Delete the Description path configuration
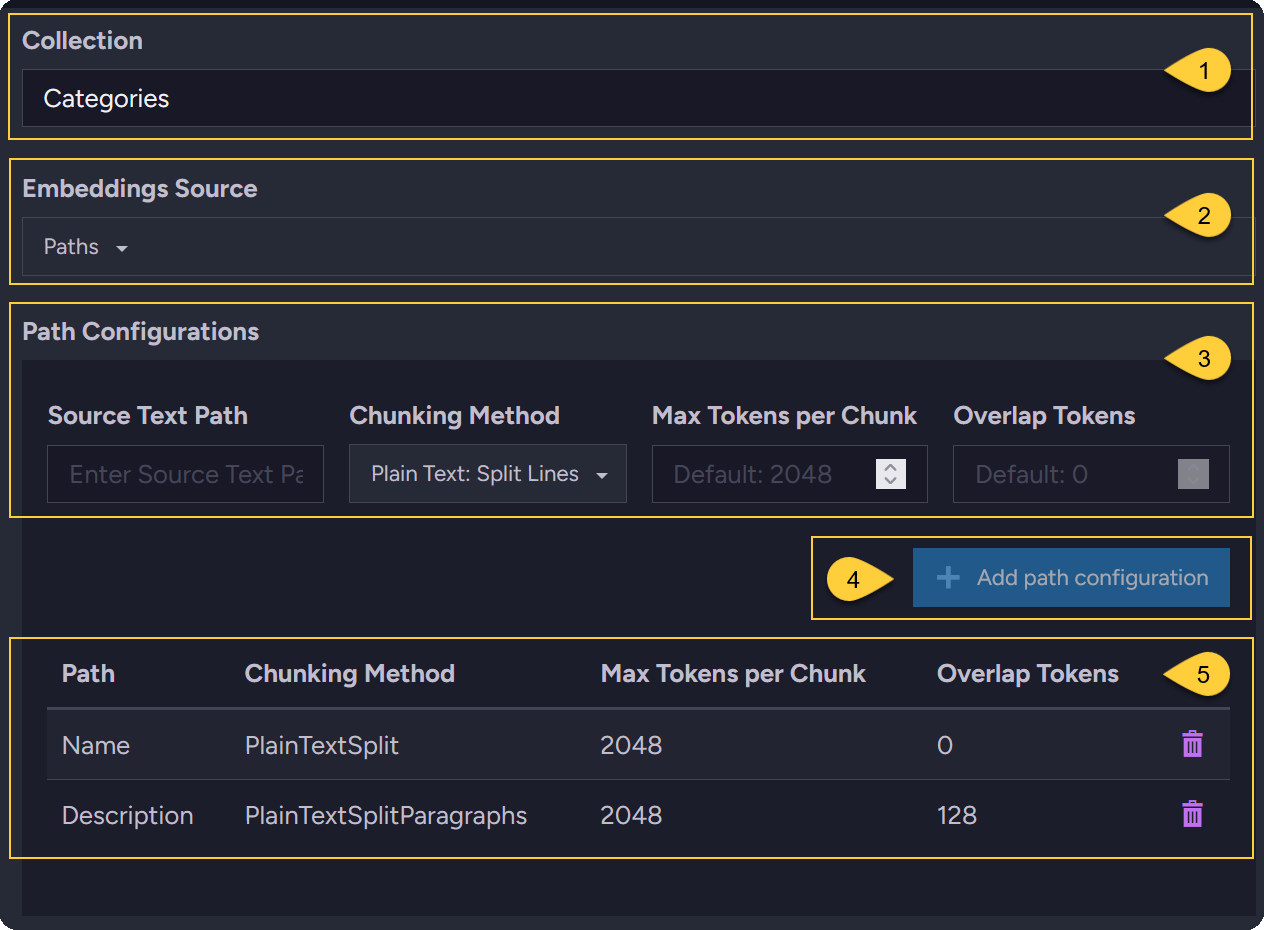 click(x=1191, y=814)
